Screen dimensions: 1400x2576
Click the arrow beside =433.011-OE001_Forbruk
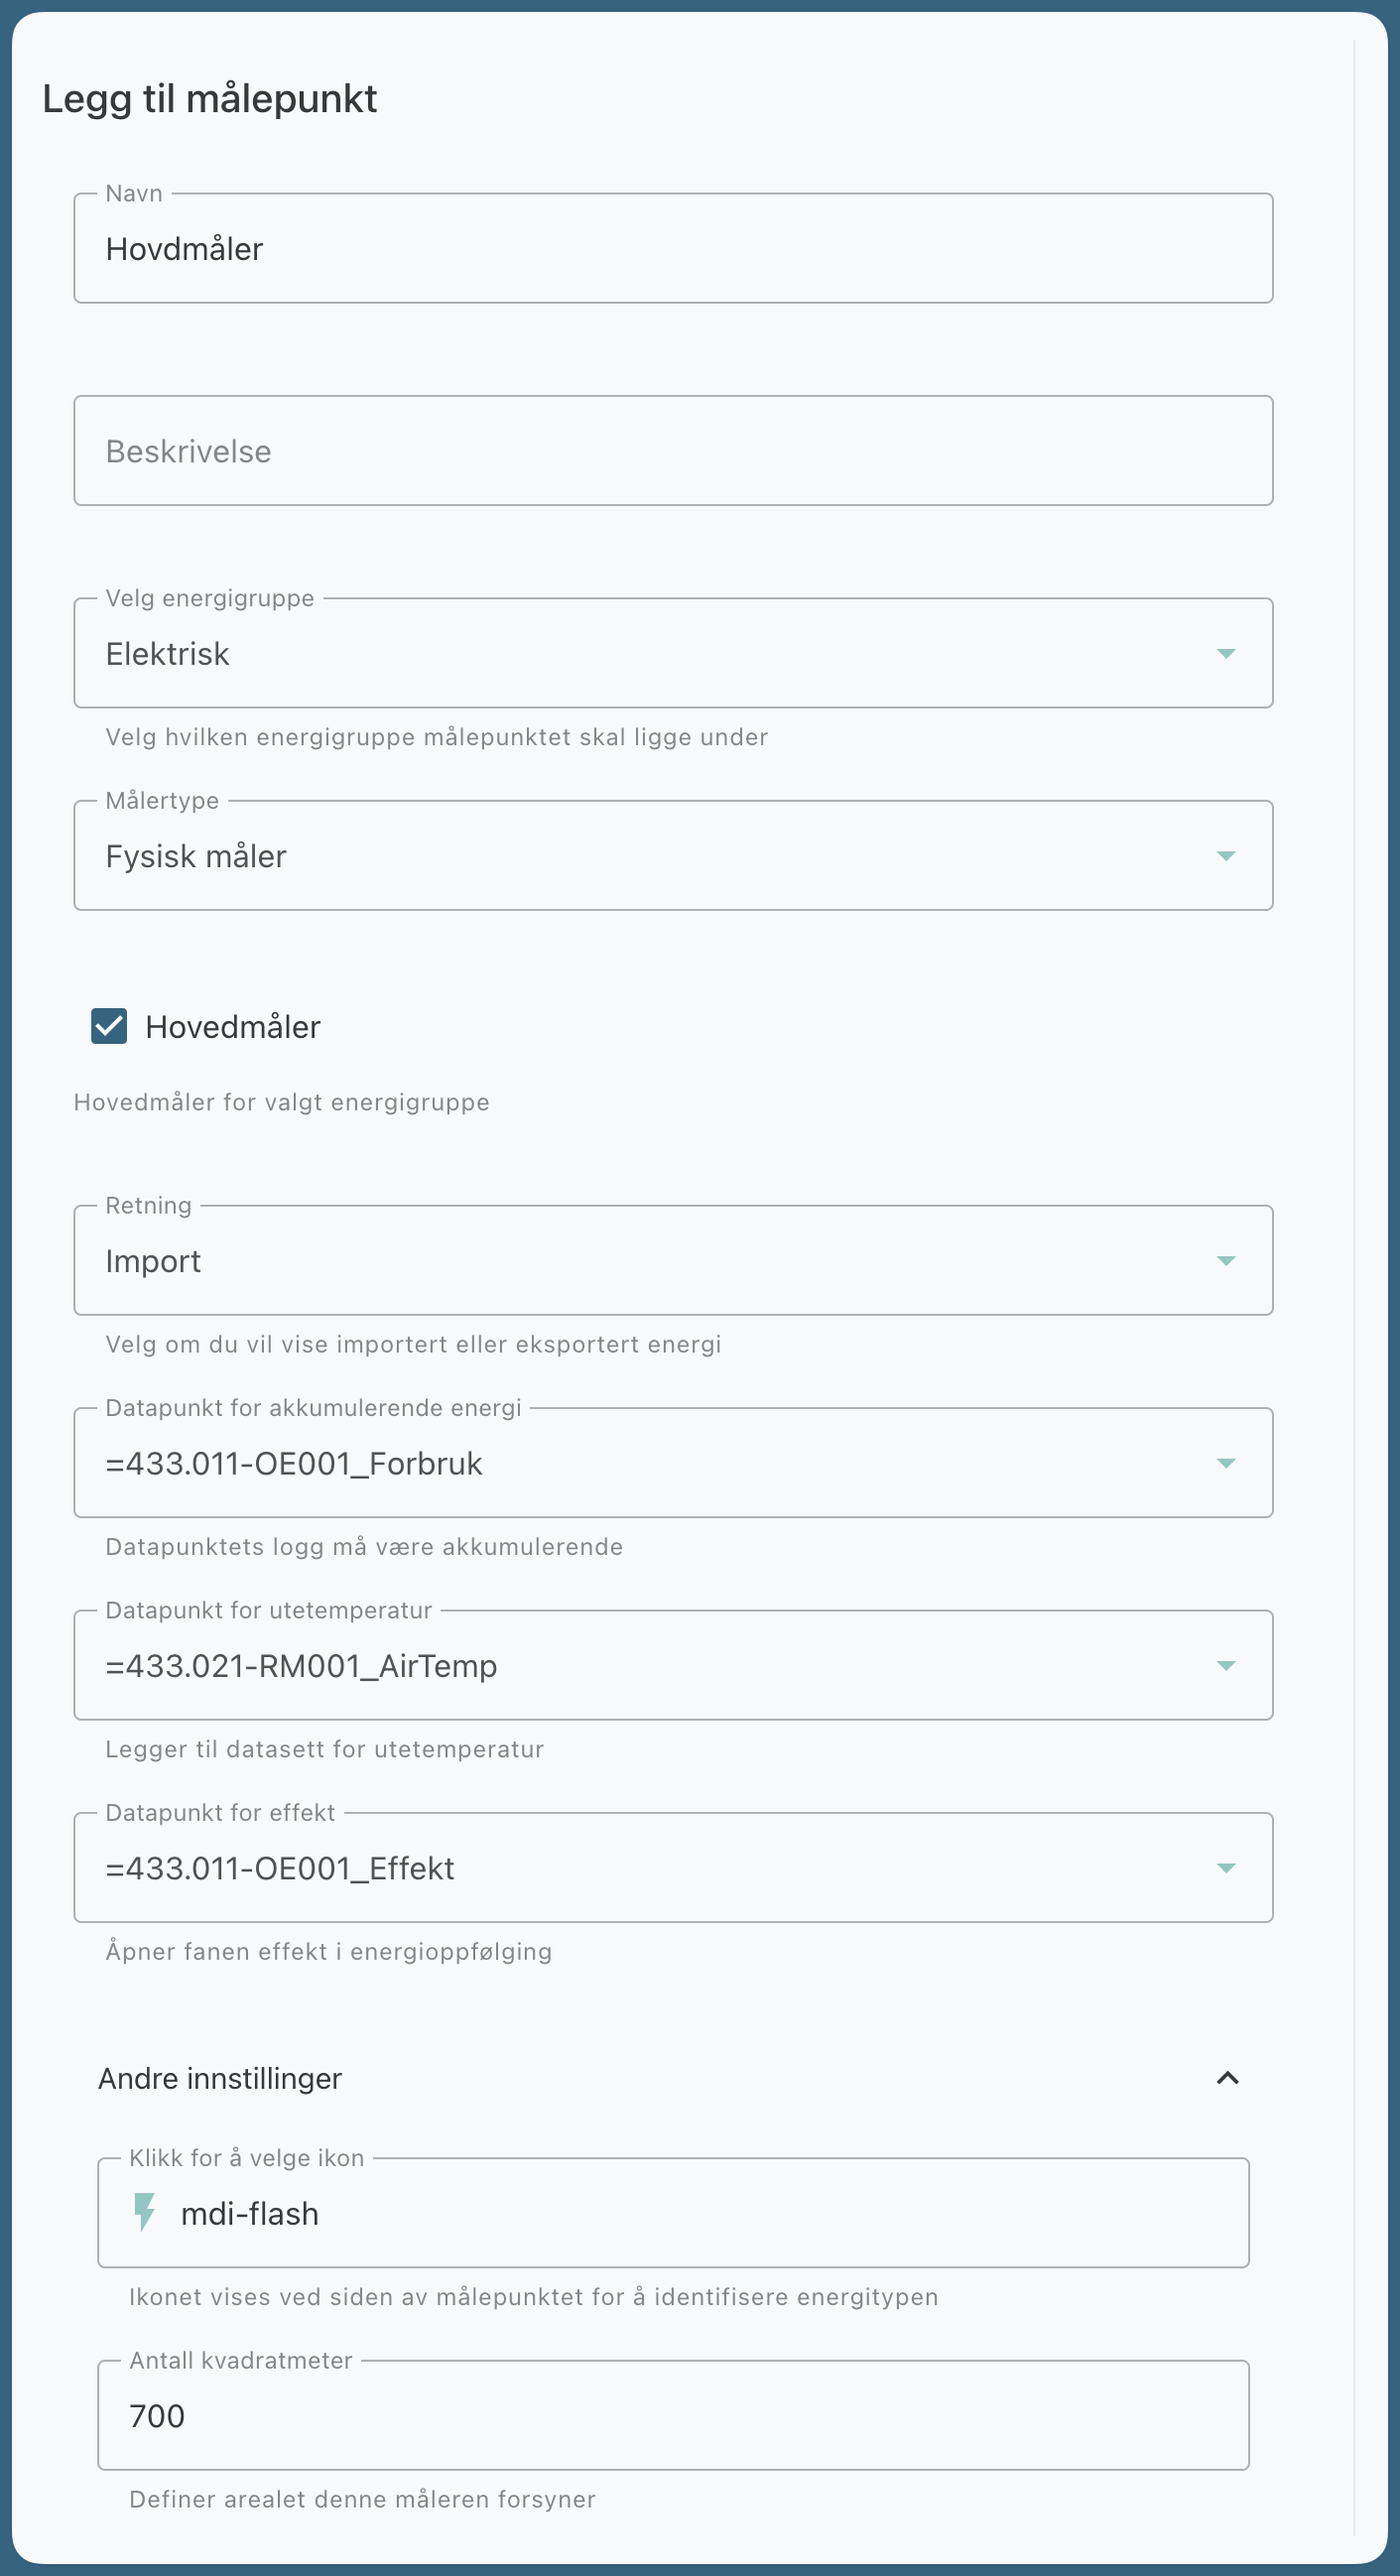click(1226, 1463)
